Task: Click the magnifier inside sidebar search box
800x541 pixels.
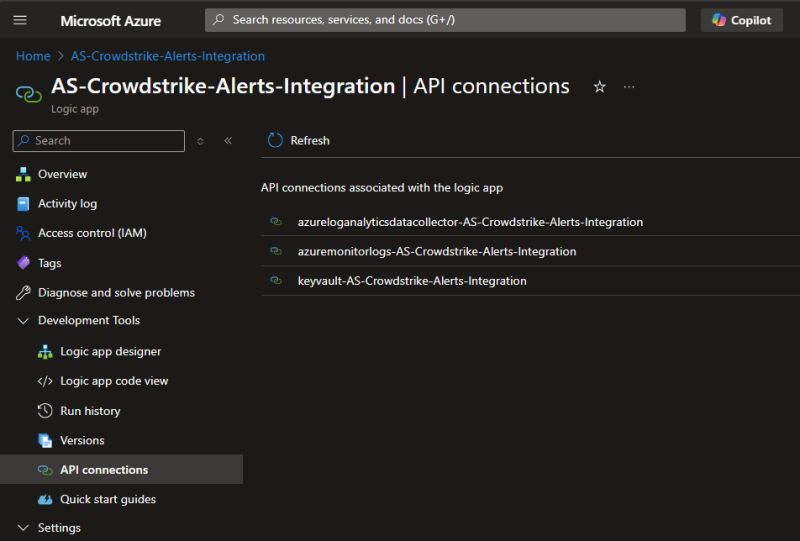Action: coord(23,140)
